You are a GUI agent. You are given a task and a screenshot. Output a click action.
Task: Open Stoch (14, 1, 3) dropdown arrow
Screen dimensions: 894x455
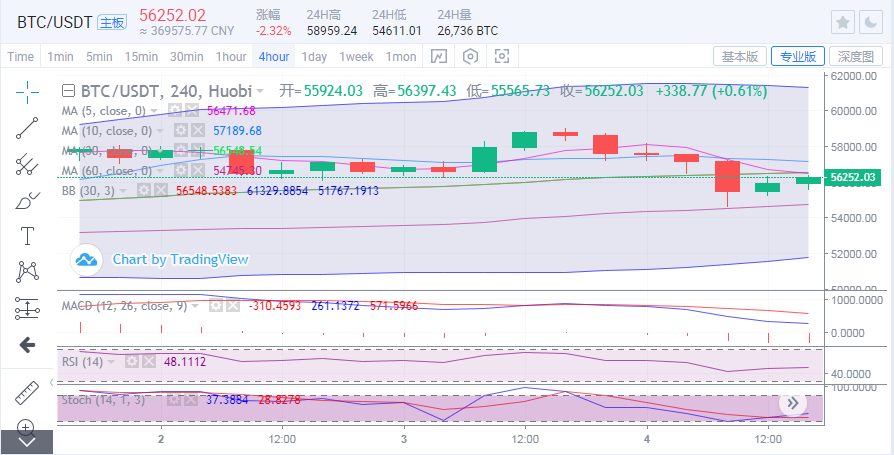154,400
